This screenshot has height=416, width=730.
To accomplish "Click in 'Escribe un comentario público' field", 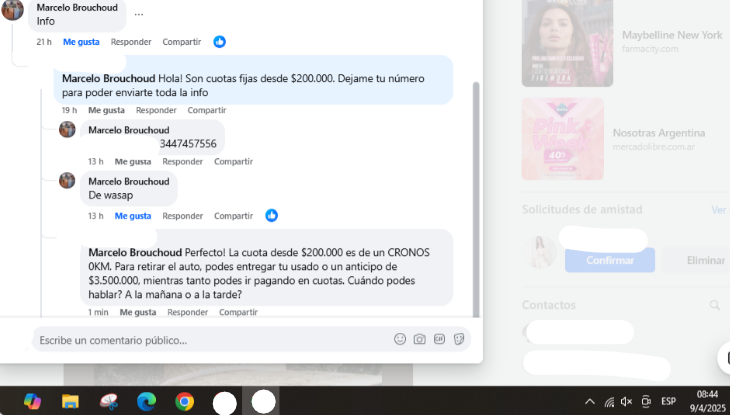I will tap(210, 340).
